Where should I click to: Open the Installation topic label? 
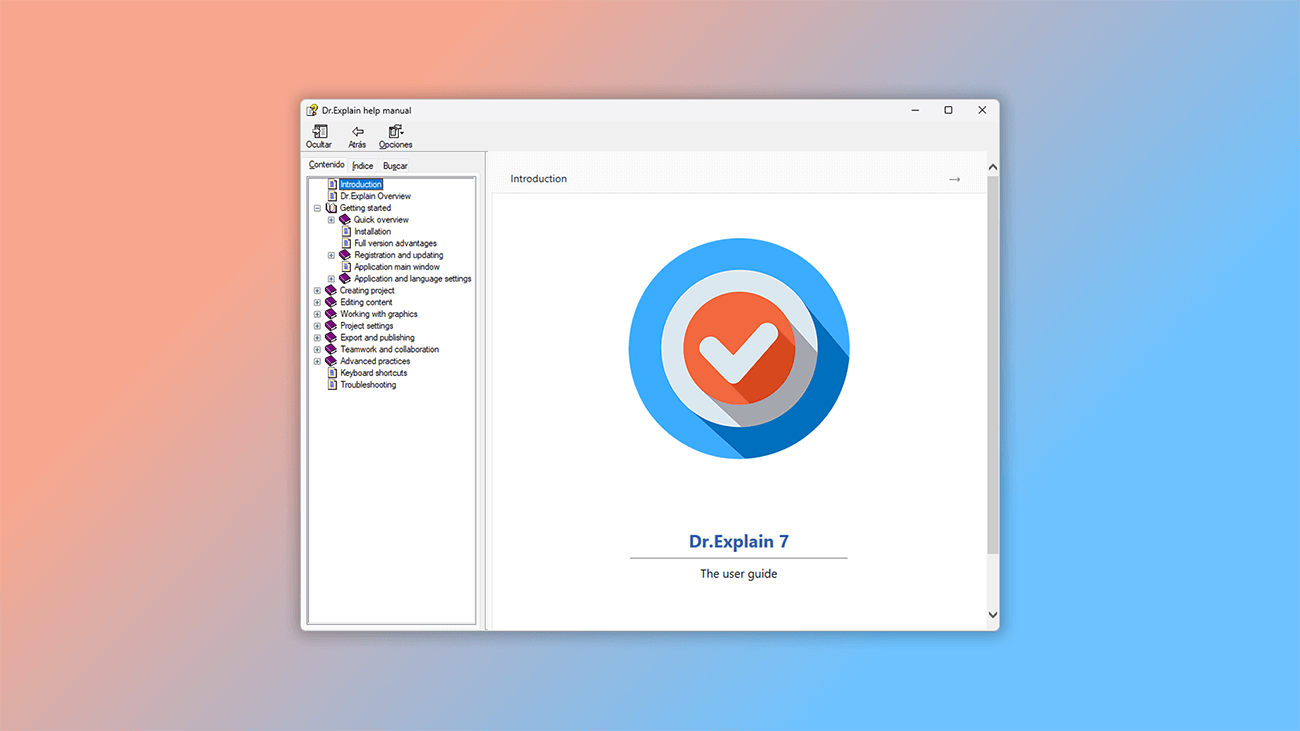coord(373,232)
